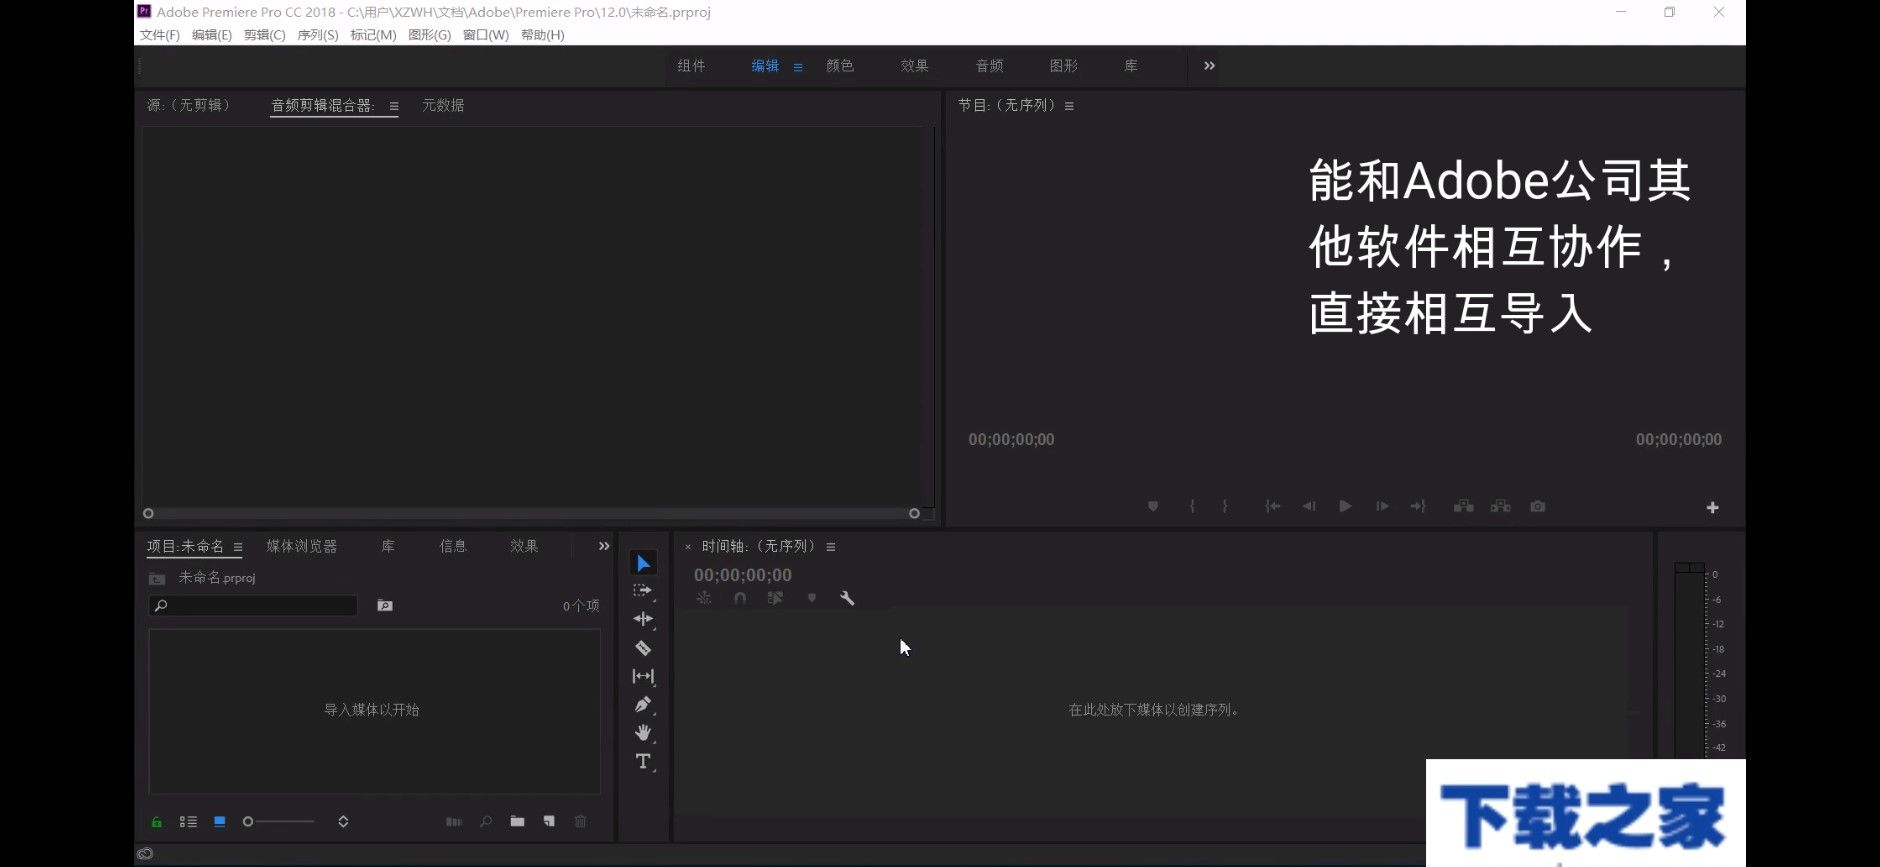Create new search bin from query
This screenshot has width=1880, height=867.
385,606
